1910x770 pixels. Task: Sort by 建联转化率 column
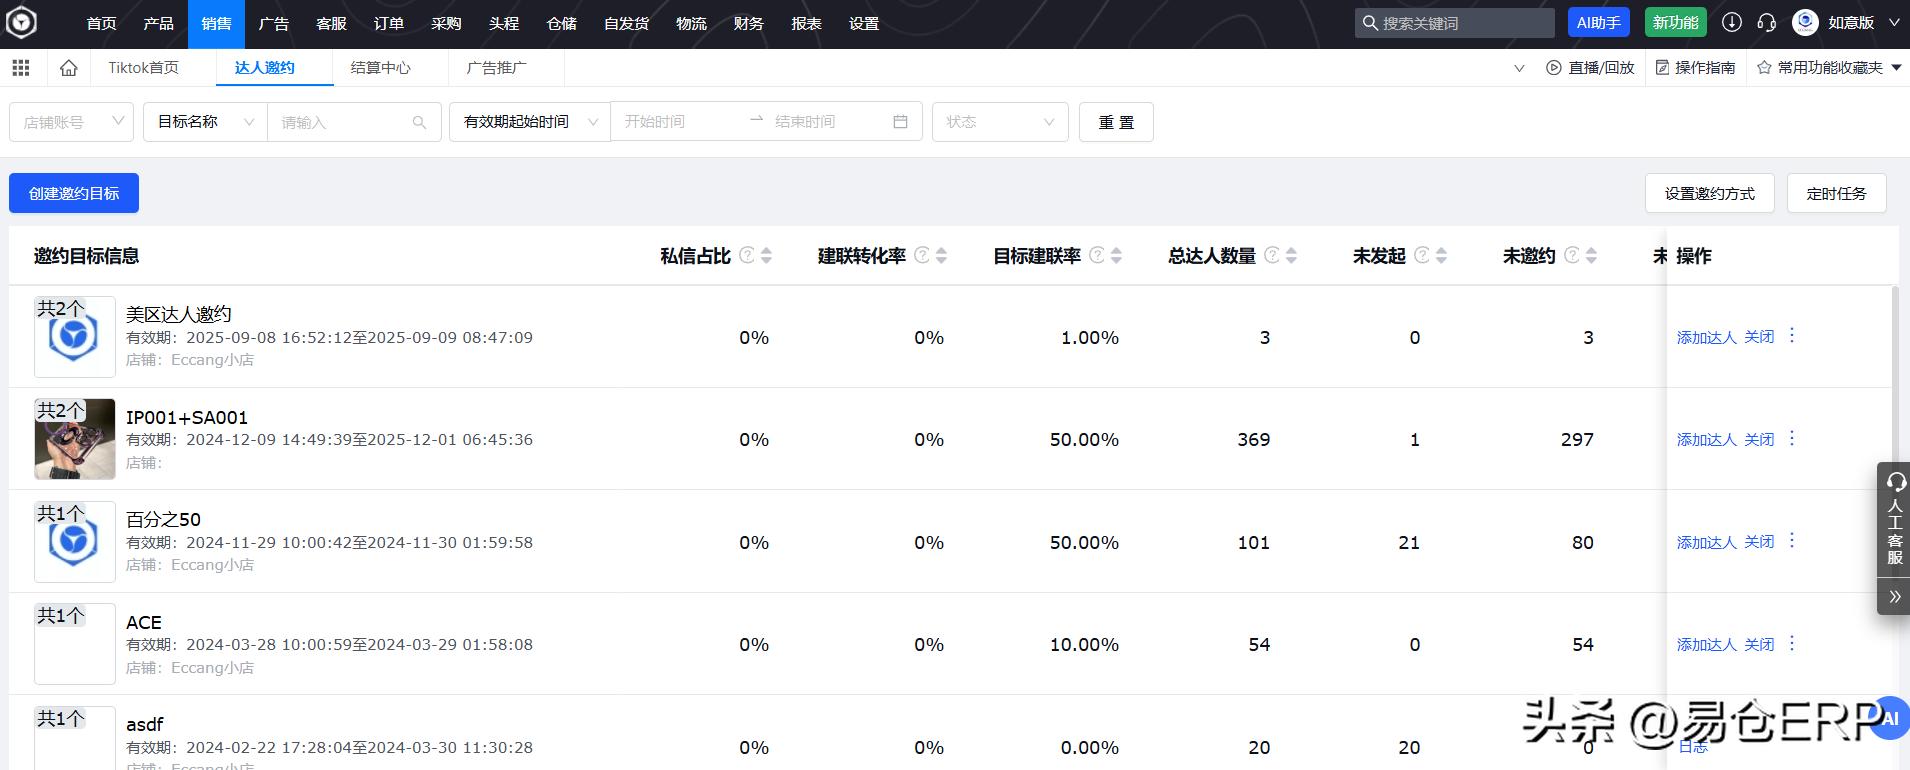click(x=941, y=255)
